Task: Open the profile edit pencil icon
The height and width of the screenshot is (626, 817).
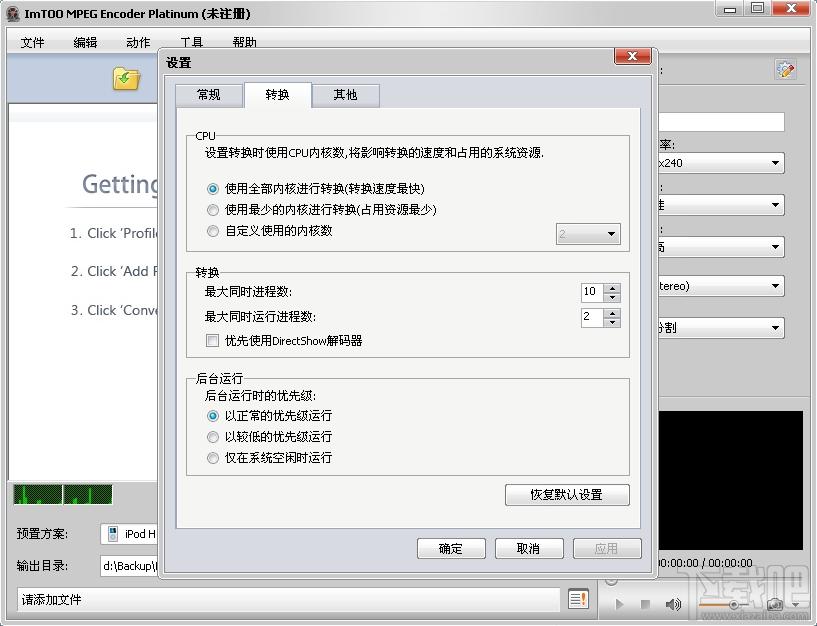Action: (x=785, y=70)
